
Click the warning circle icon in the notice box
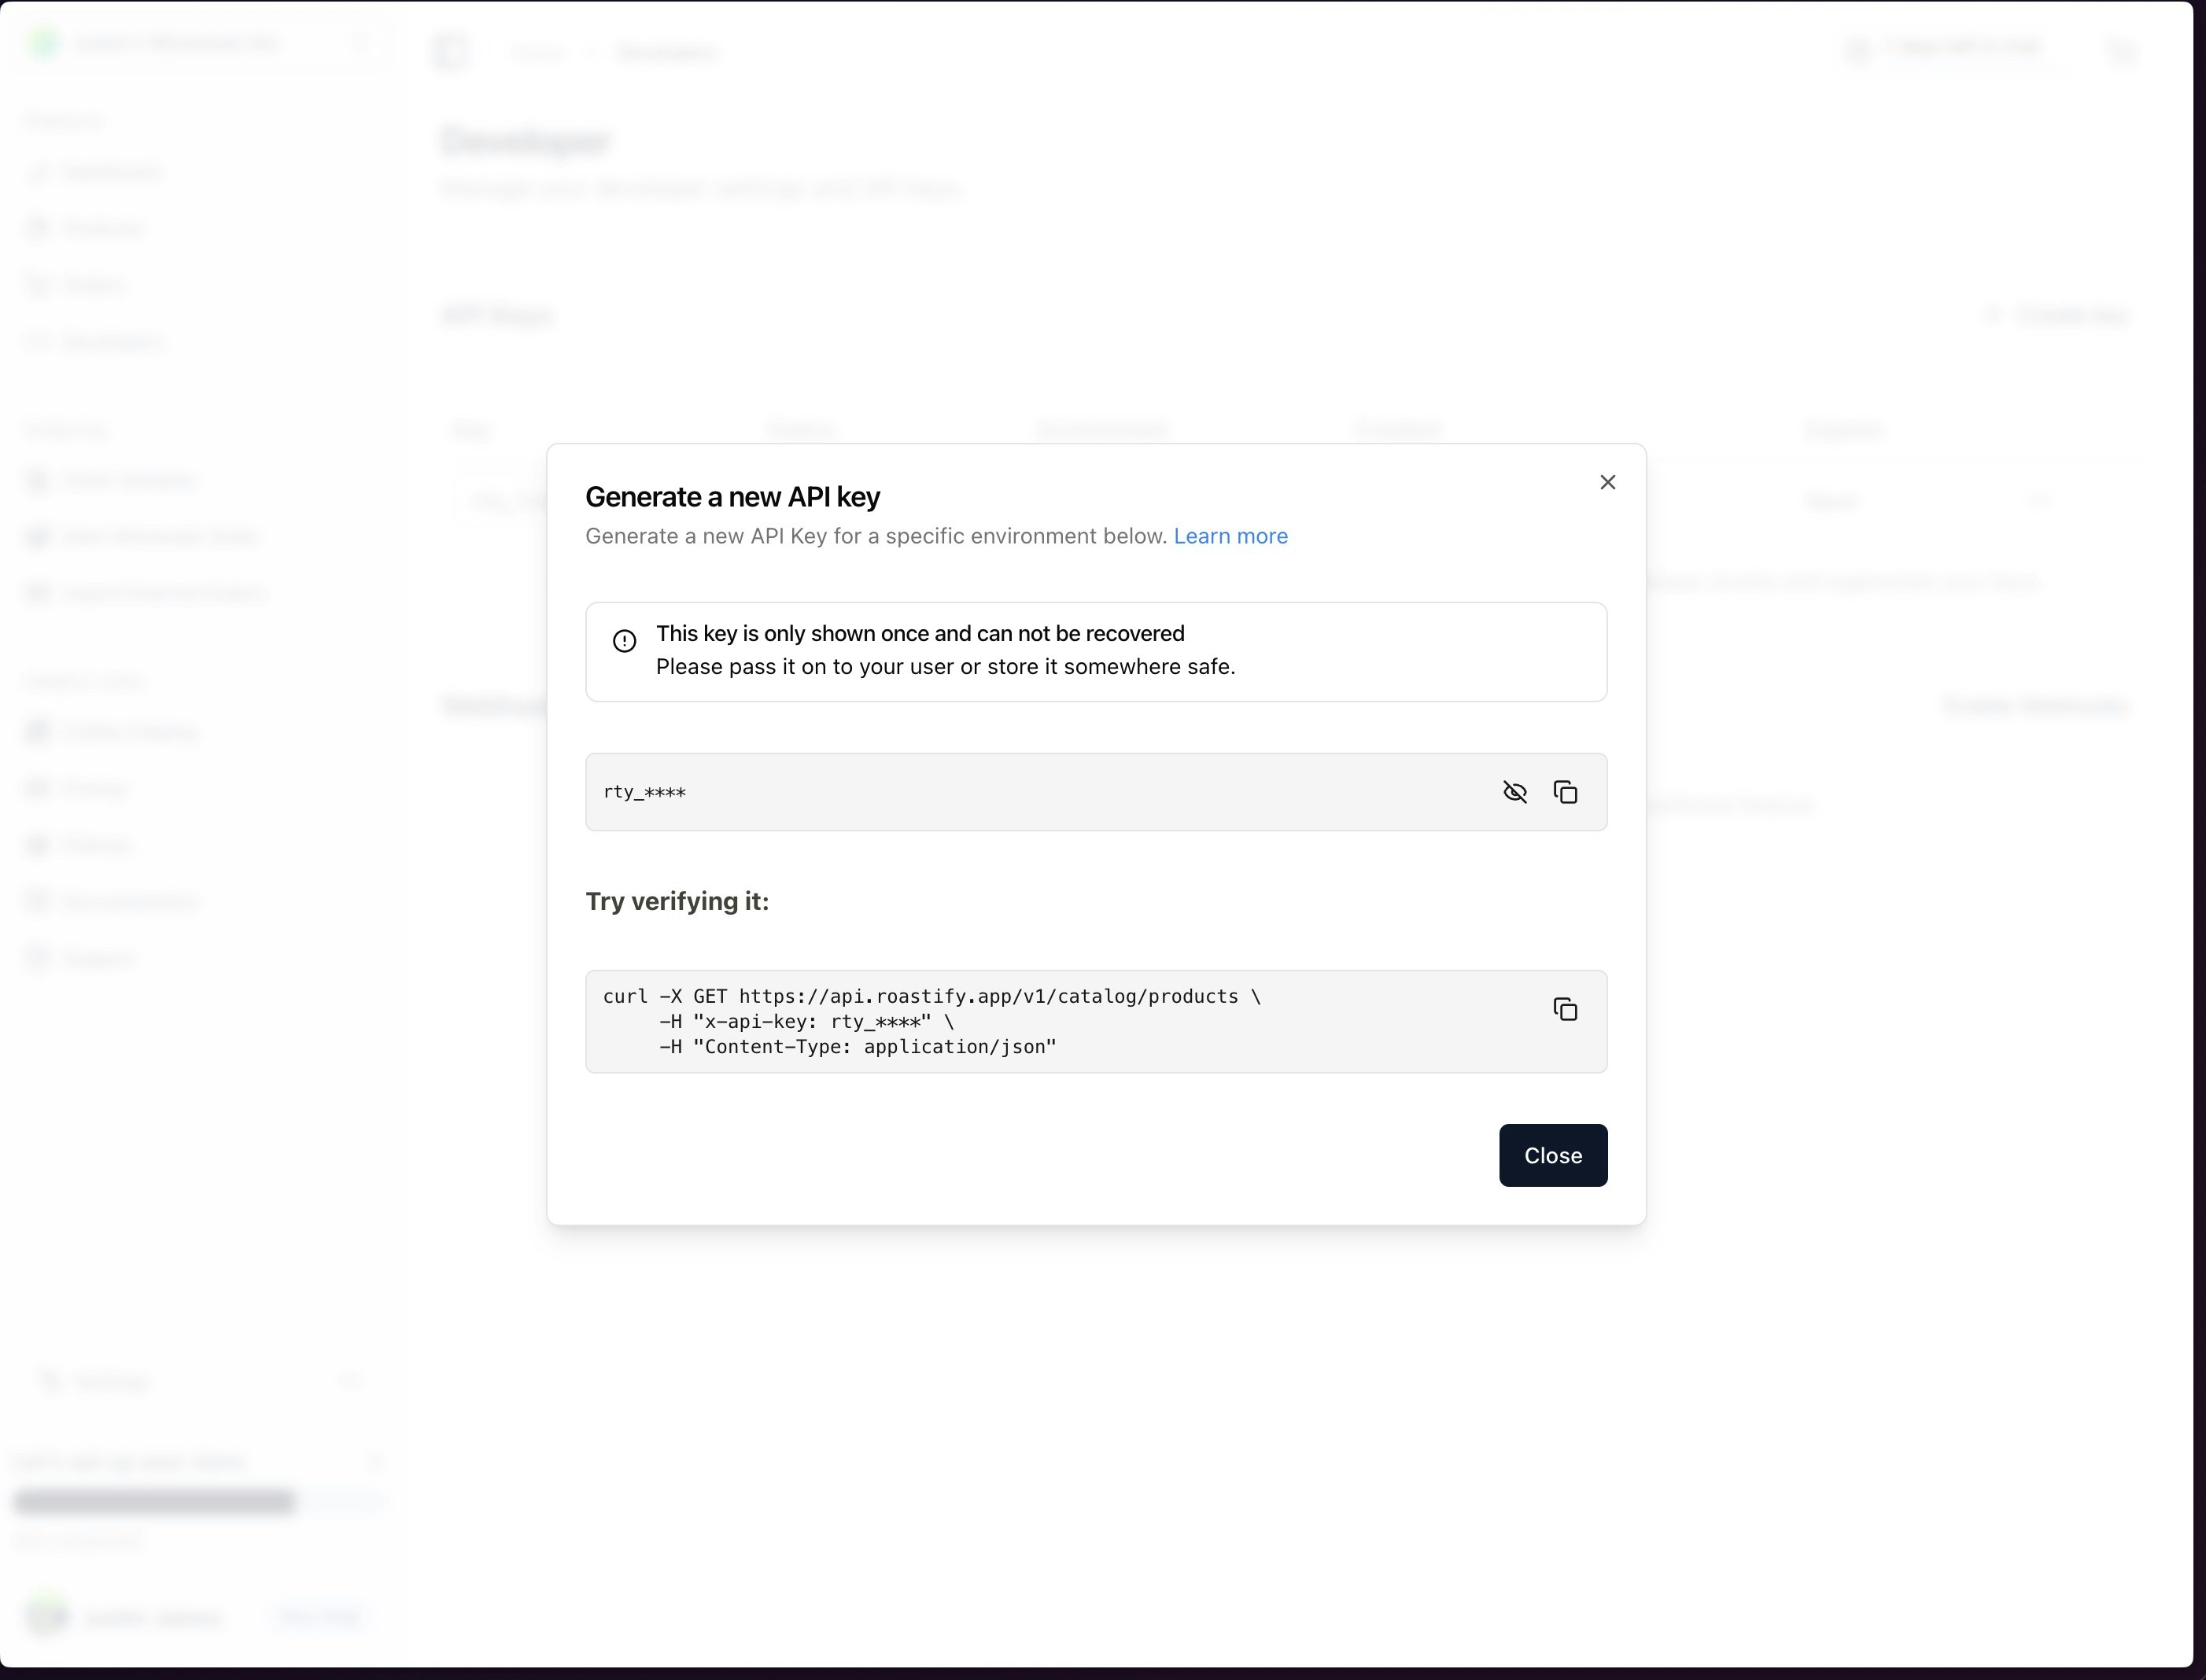coord(623,640)
